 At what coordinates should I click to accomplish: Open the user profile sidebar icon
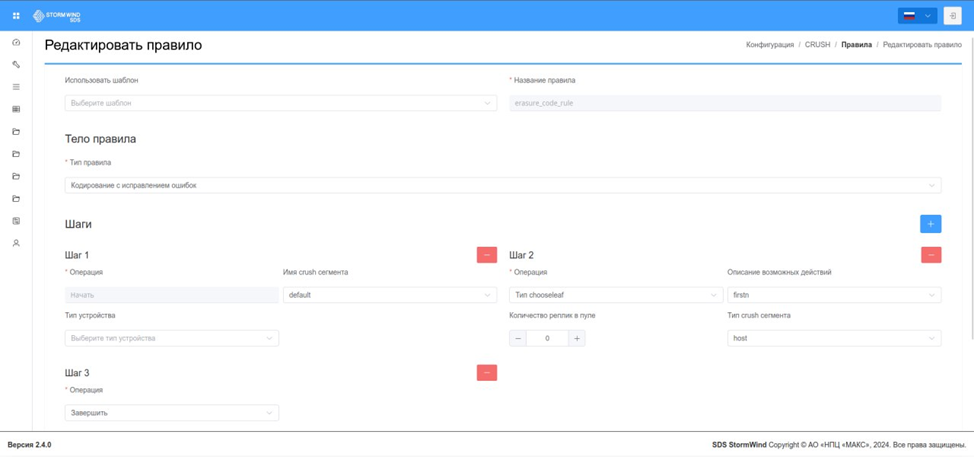[x=16, y=243]
